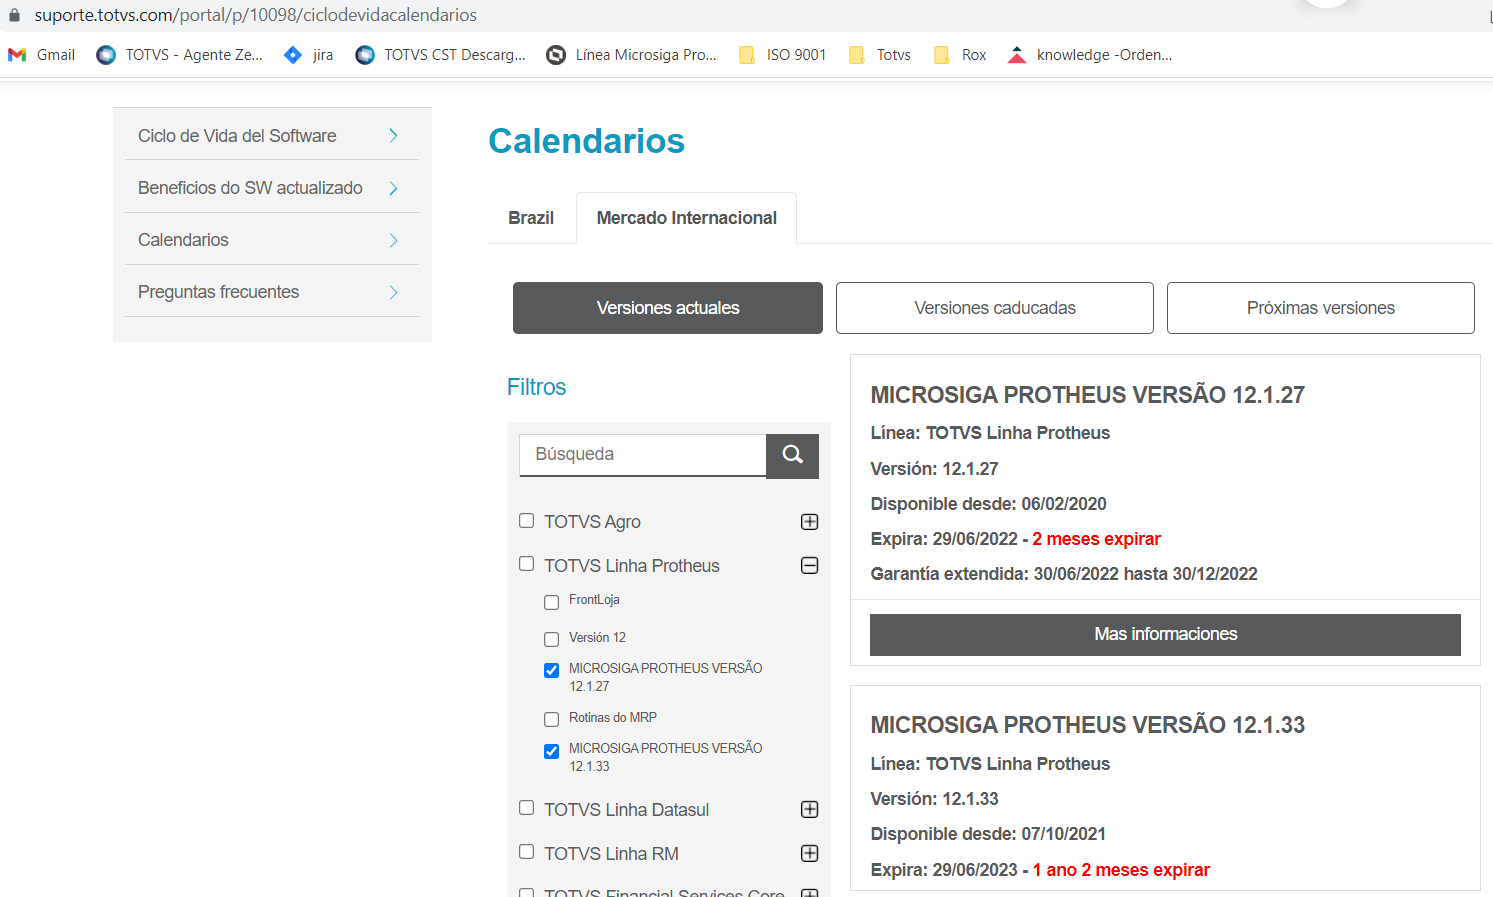Open TOTVS - Agente Ze bookmark
Screen dimensions: 1493x897
(x=179, y=55)
